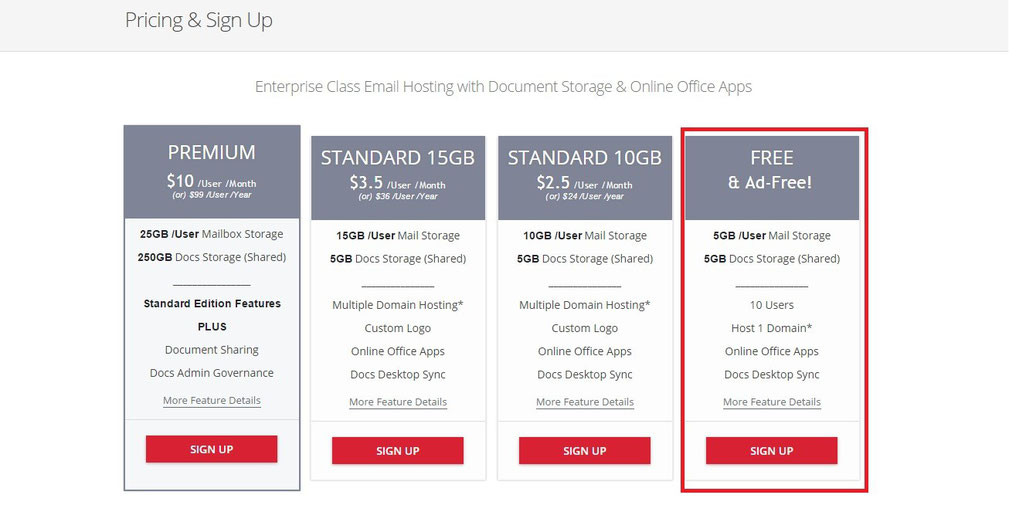Viewport: 1009px width, 522px height.
Task: Open More Feature Details for Premium plan
Action: pyautogui.click(x=212, y=400)
